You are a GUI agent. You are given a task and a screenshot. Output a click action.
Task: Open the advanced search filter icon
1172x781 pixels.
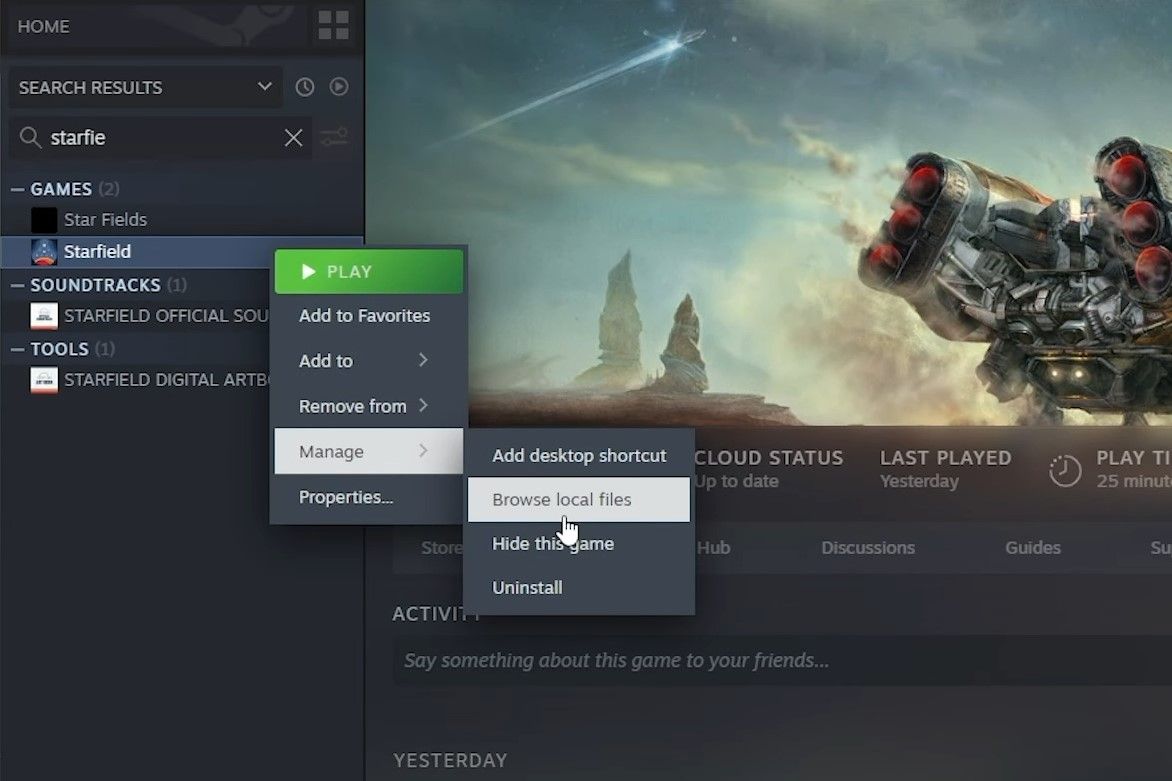334,137
